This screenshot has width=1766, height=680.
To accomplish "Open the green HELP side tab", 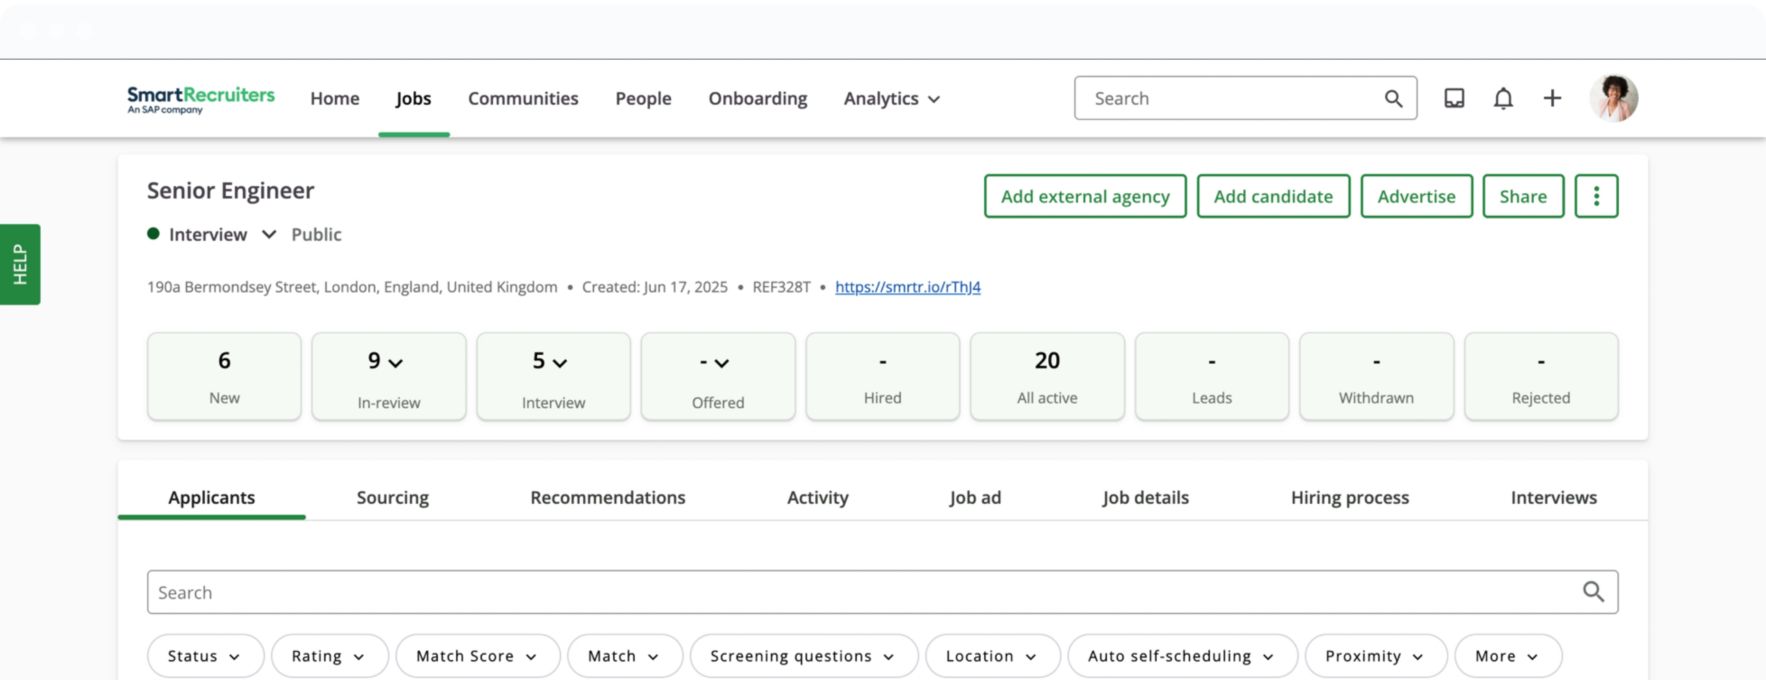I will click(x=20, y=264).
